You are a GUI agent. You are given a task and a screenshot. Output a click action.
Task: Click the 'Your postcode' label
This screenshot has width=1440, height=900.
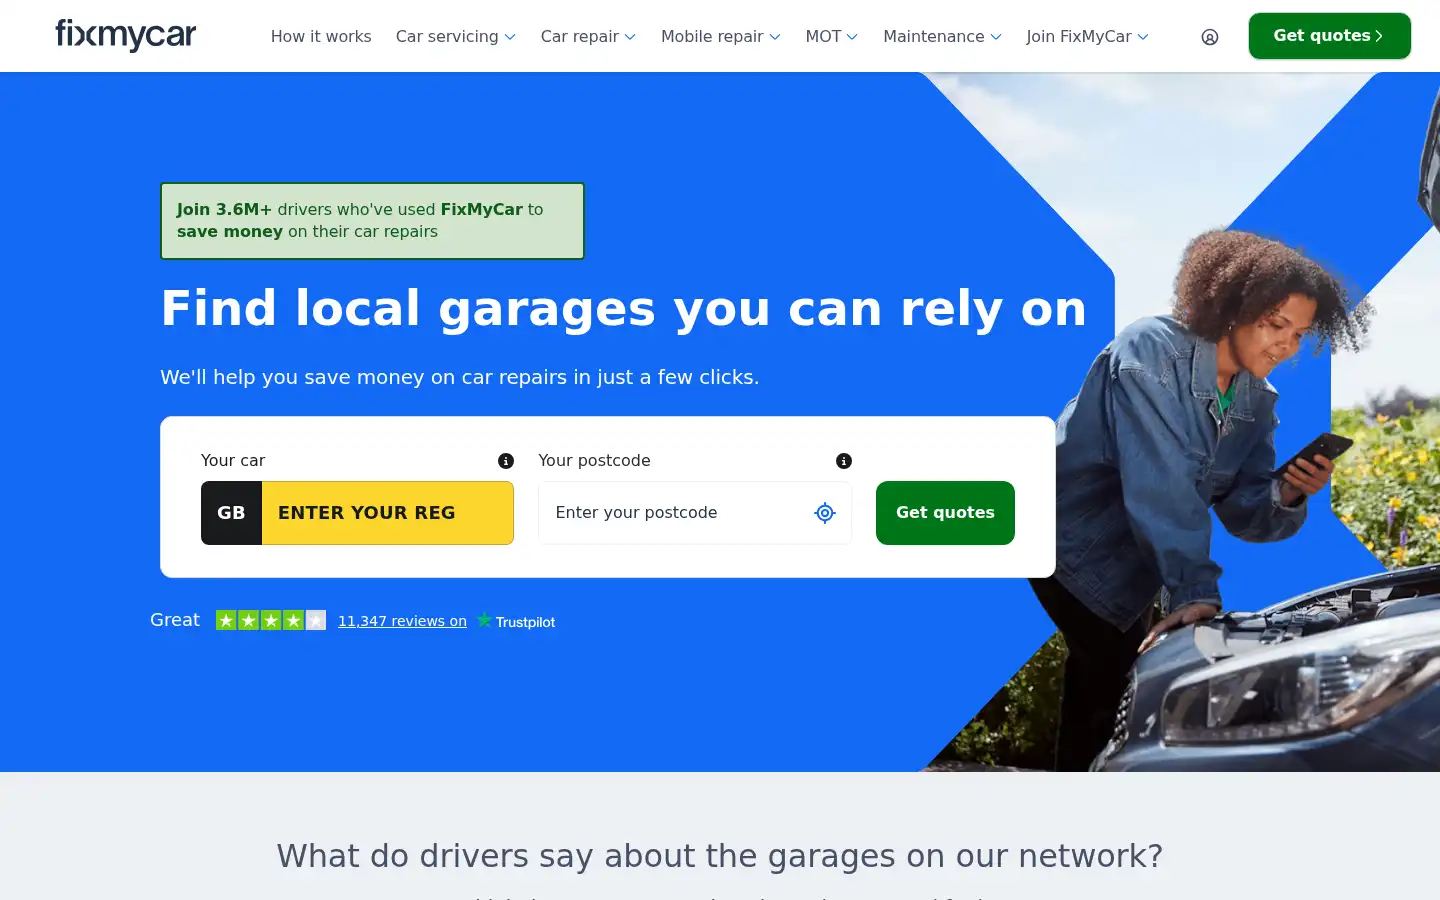(594, 460)
